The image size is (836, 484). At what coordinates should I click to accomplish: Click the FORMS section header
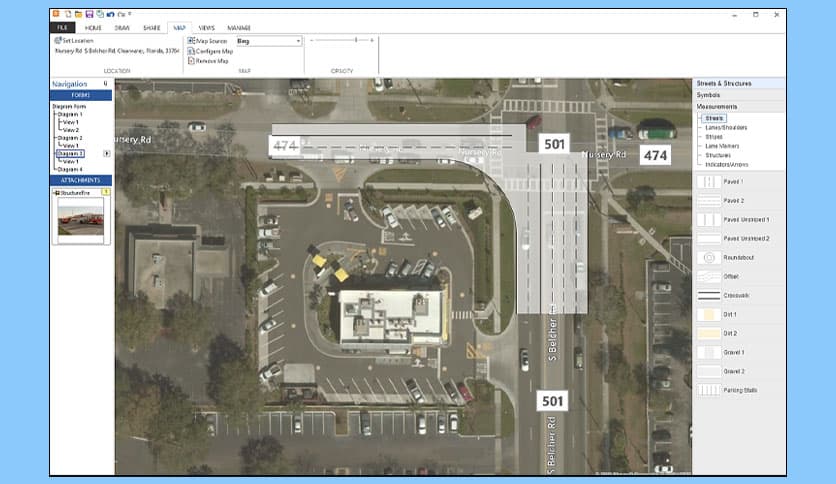coord(81,95)
